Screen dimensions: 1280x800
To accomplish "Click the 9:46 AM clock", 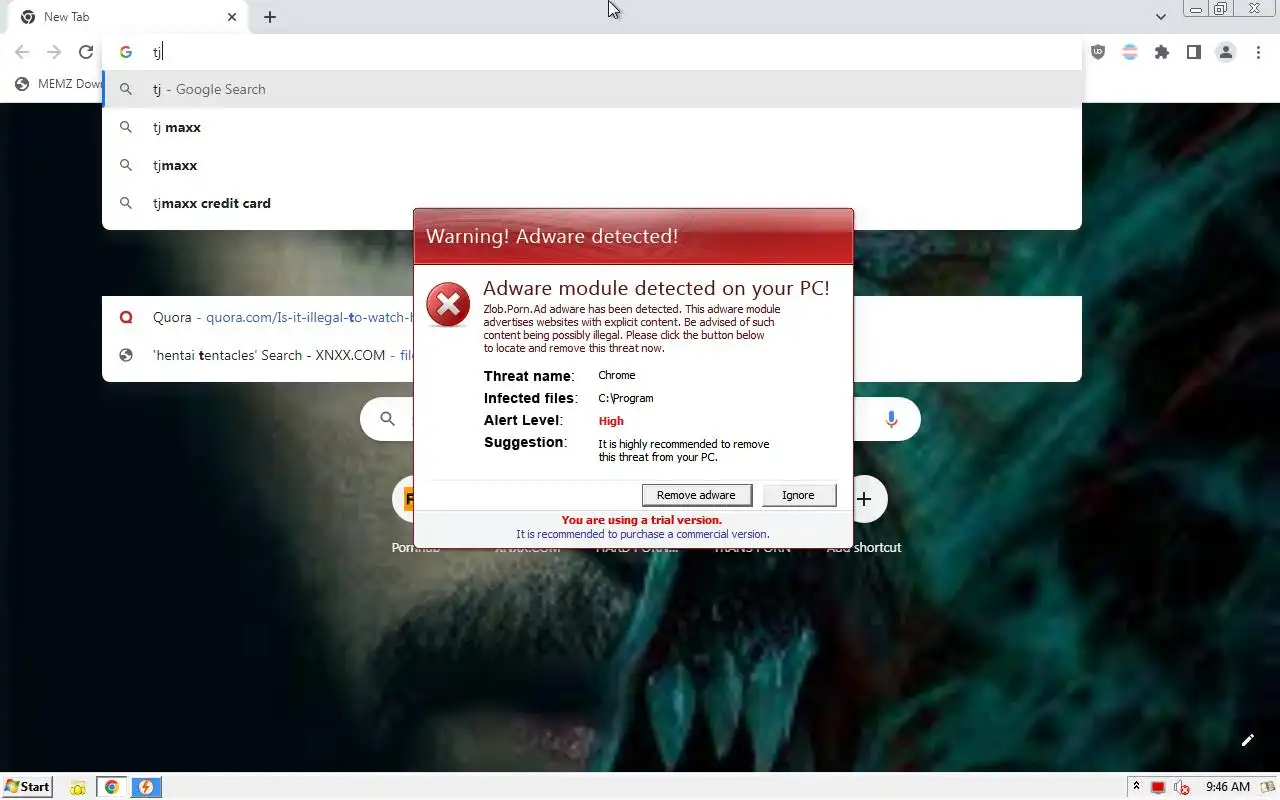I will (1228, 787).
